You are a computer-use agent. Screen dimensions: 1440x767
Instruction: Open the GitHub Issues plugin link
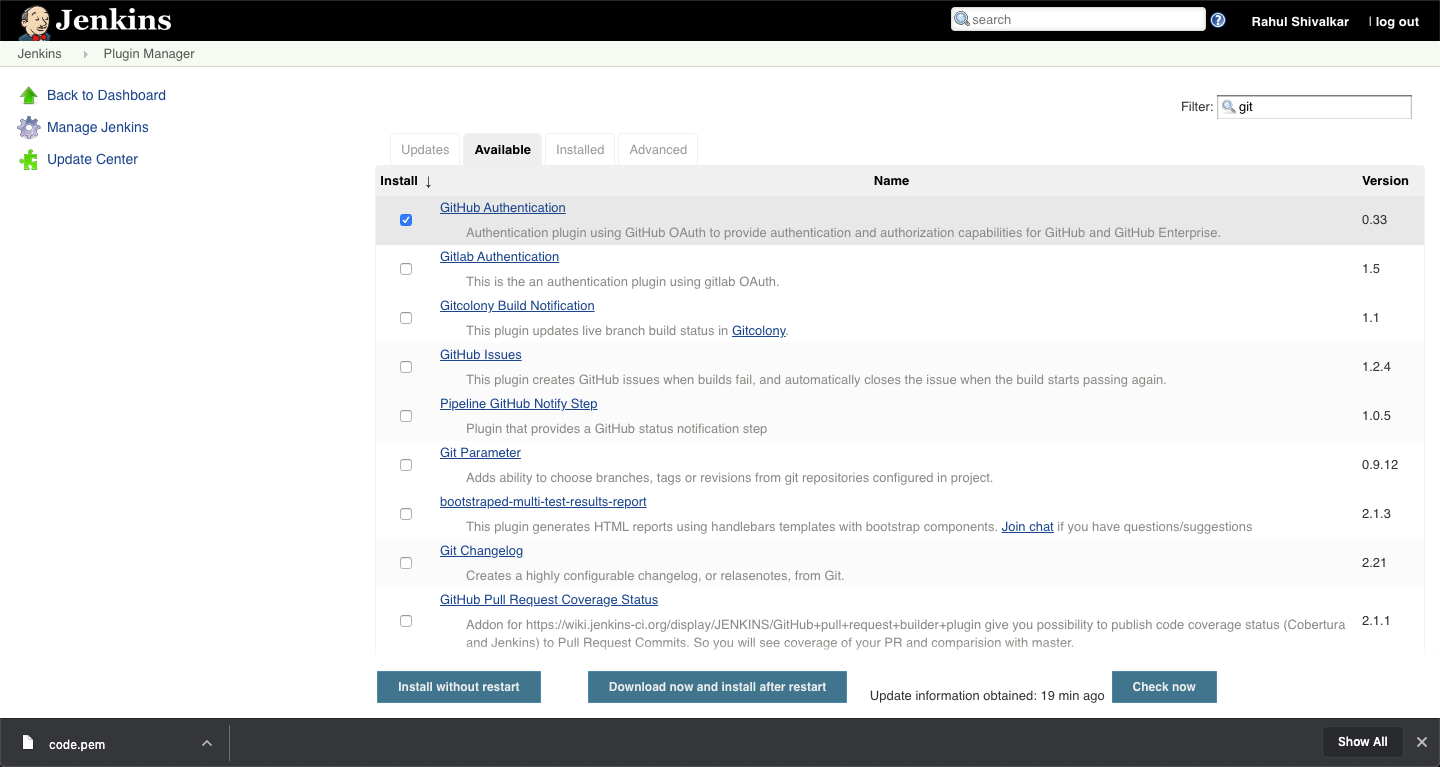click(x=480, y=354)
